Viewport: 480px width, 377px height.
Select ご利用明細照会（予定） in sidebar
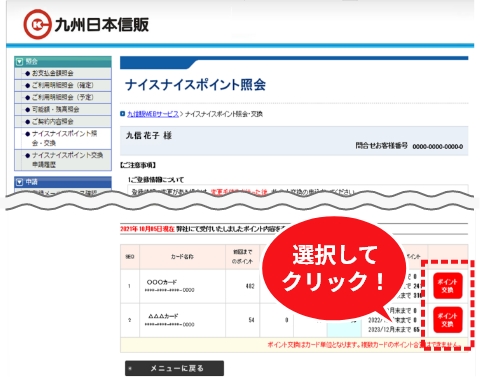(x=63, y=97)
